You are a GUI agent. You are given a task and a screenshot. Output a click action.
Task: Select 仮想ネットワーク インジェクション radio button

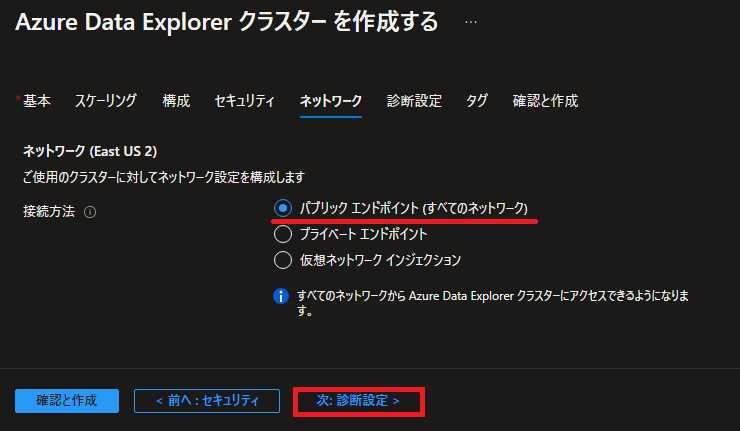click(x=283, y=260)
